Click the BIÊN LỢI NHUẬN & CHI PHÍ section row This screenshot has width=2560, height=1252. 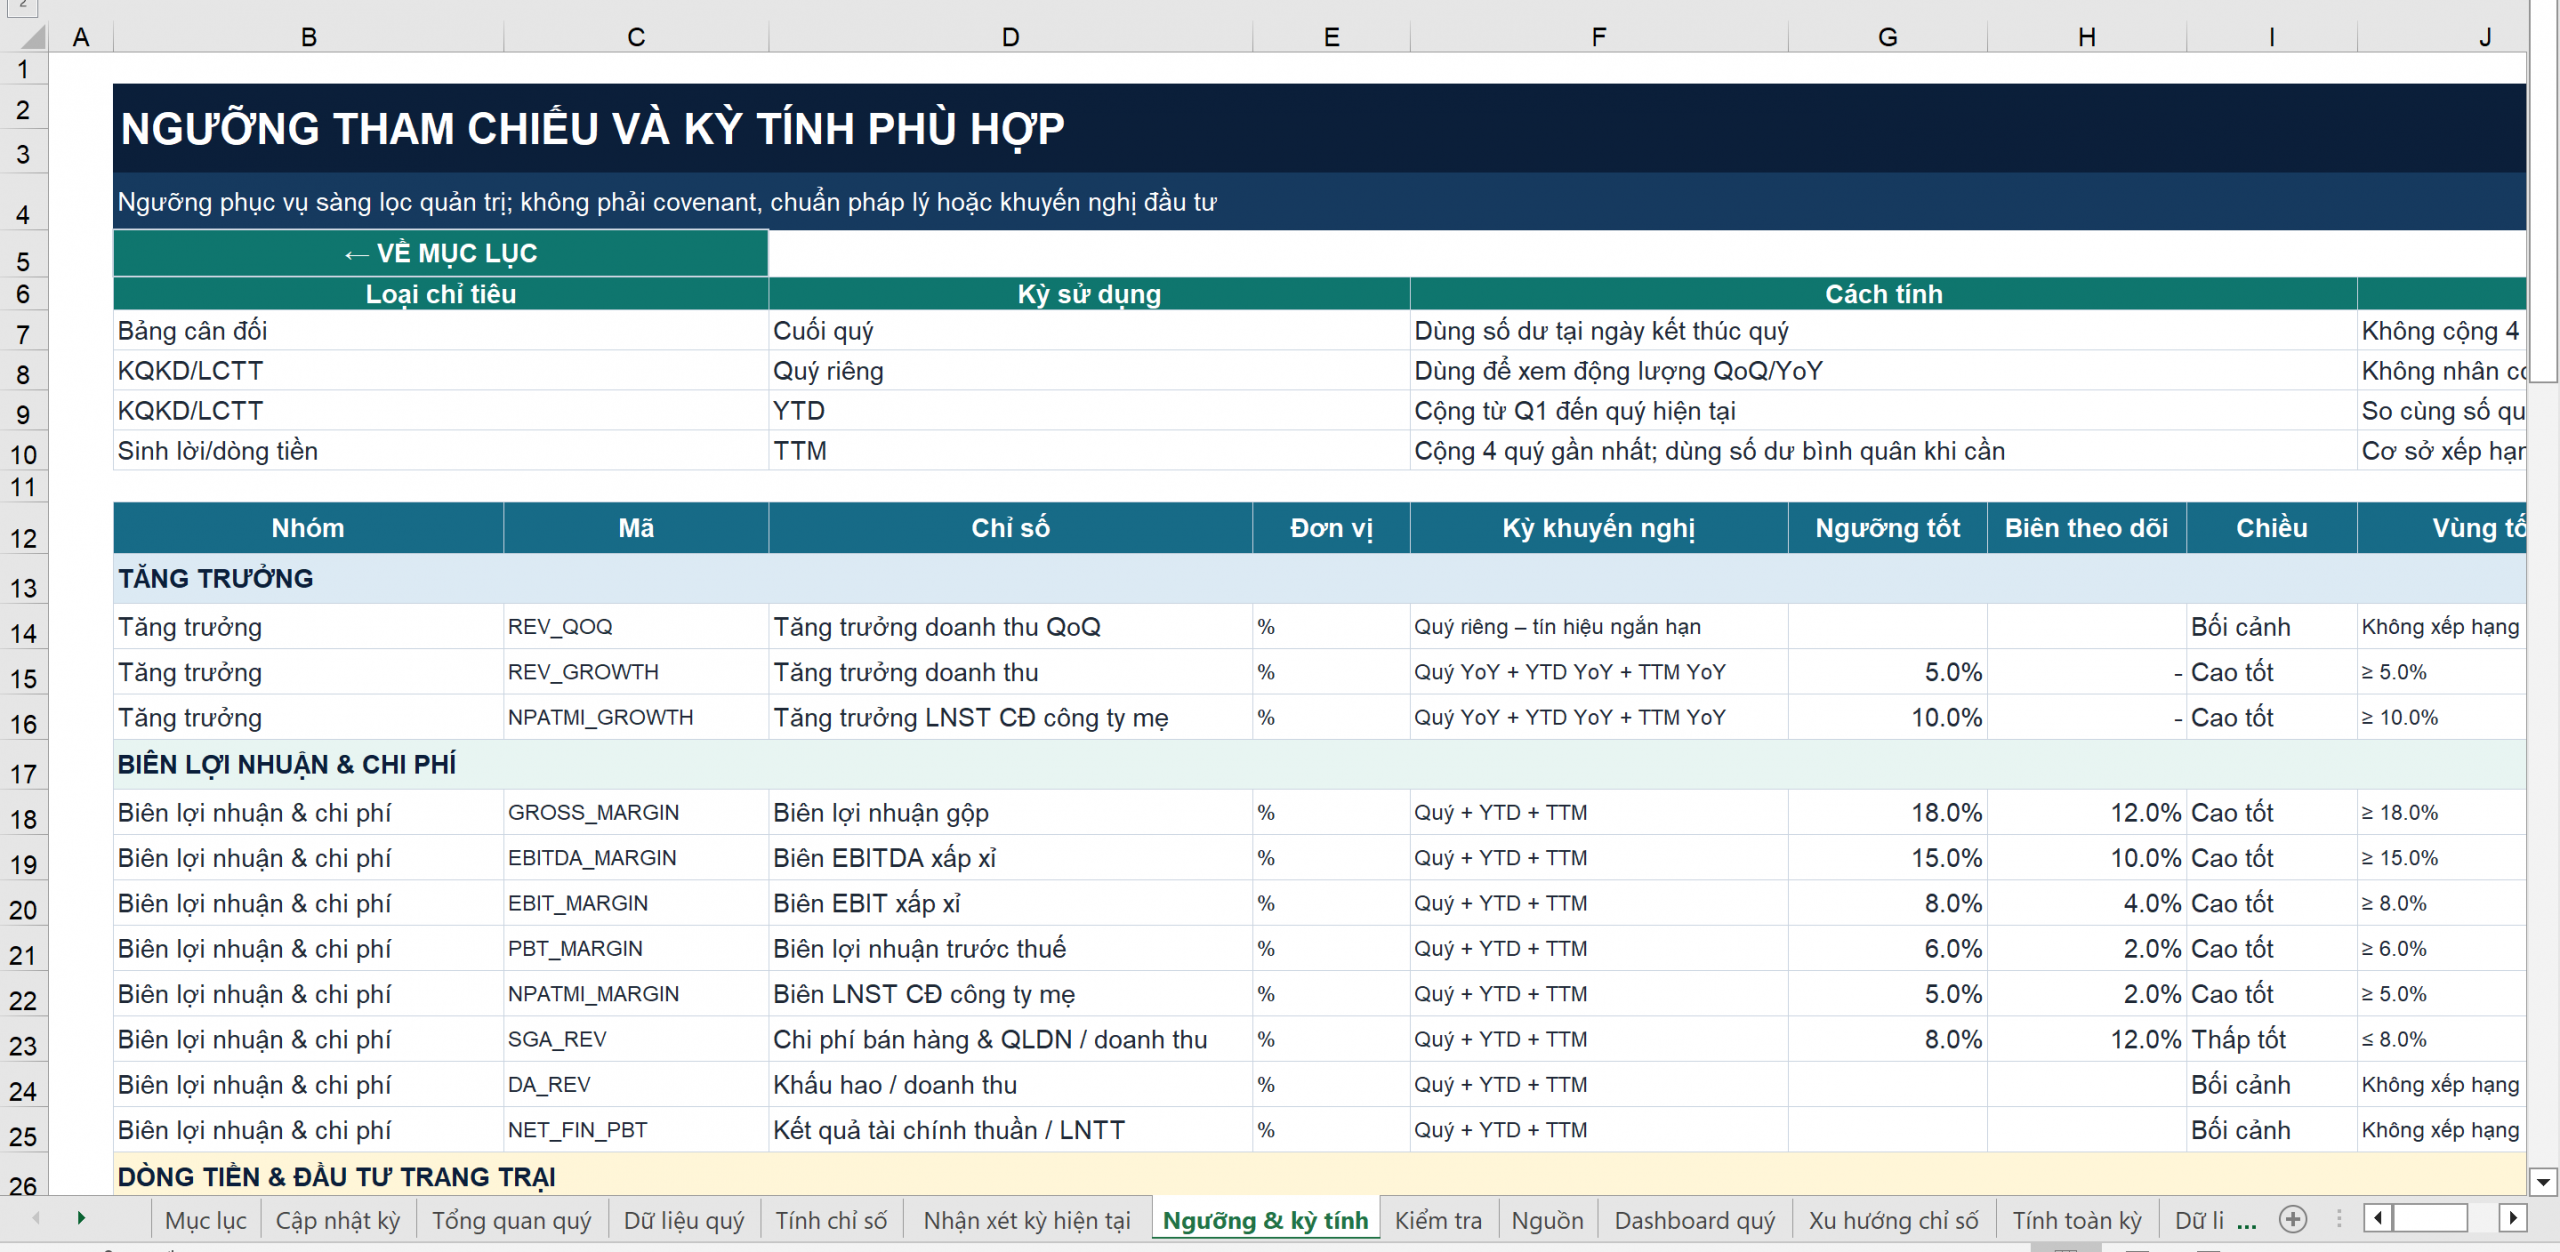pos(1320,764)
